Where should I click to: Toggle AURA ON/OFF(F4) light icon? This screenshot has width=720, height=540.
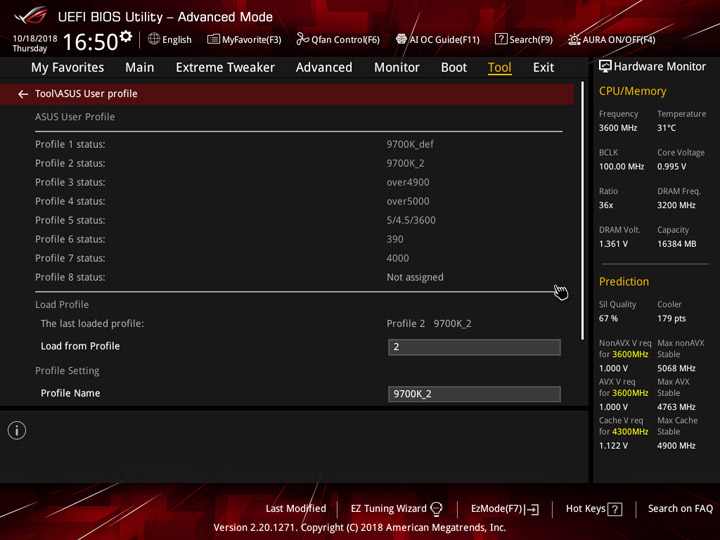(x=574, y=39)
